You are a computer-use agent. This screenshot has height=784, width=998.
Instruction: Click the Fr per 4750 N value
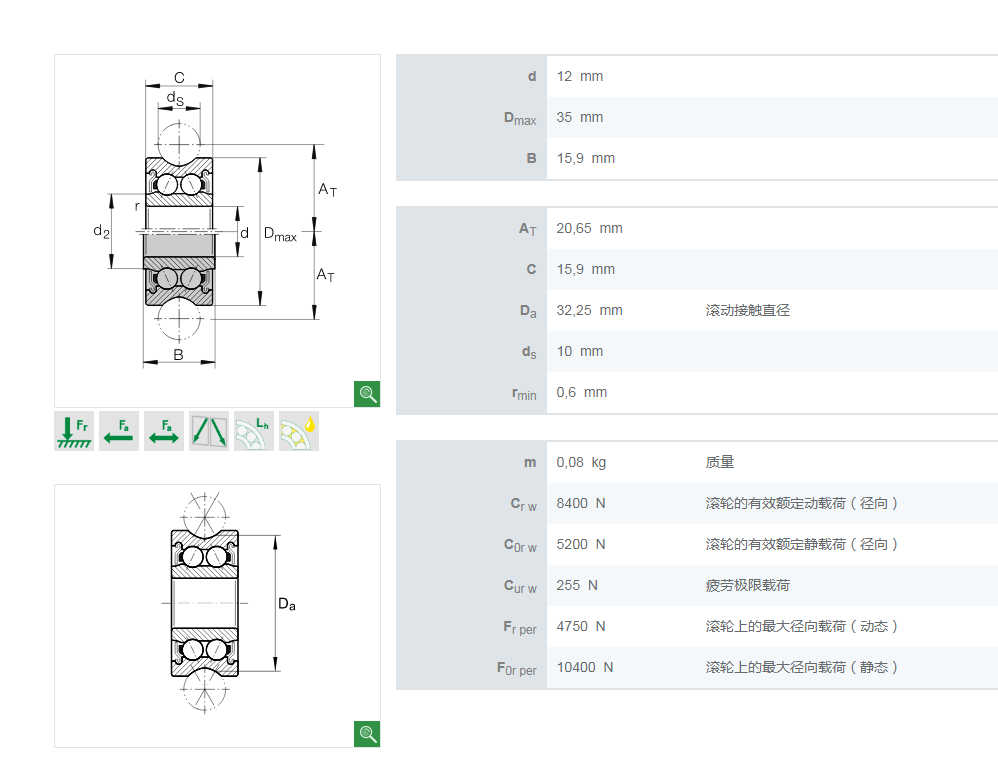click(581, 626)
